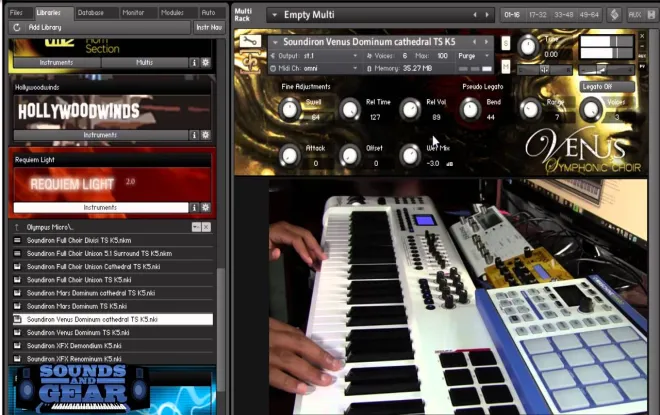The image size is (660, 415).
Task: Click the Hollywoodwinds library banner
Action: pos(112,112)
